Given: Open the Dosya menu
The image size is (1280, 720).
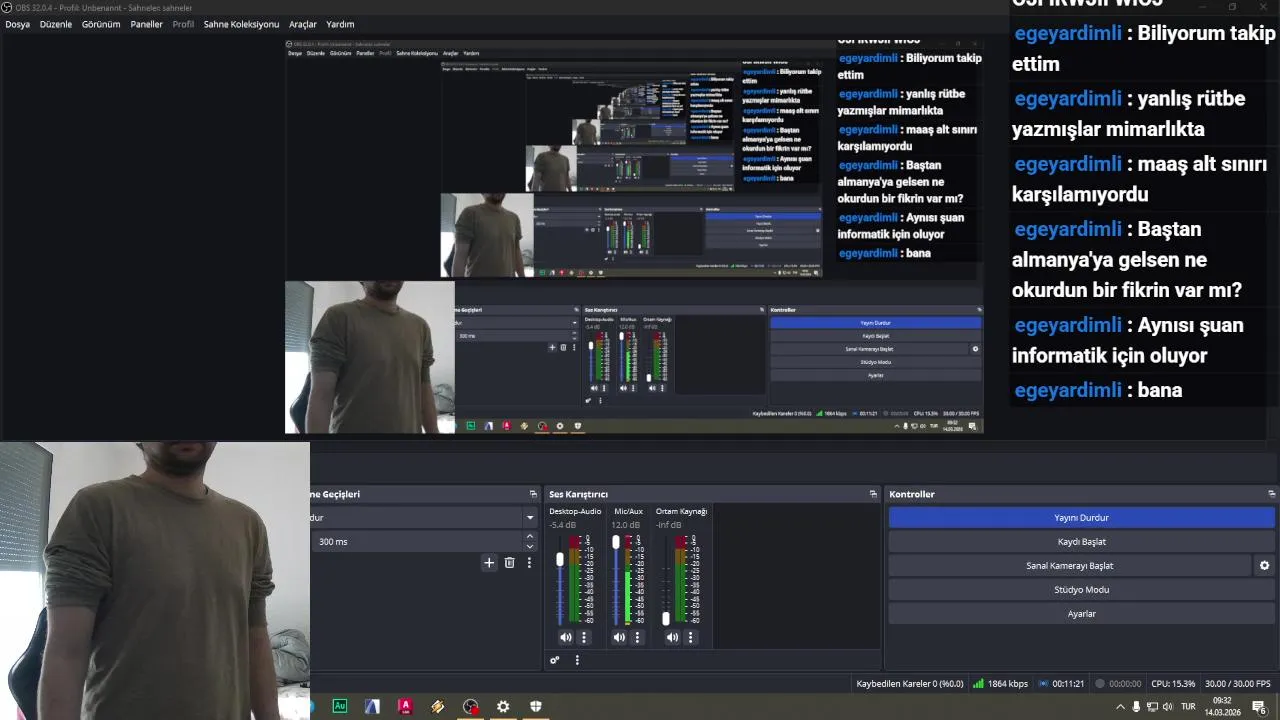Looking at the screenshot, I should [x=17, y=24].
